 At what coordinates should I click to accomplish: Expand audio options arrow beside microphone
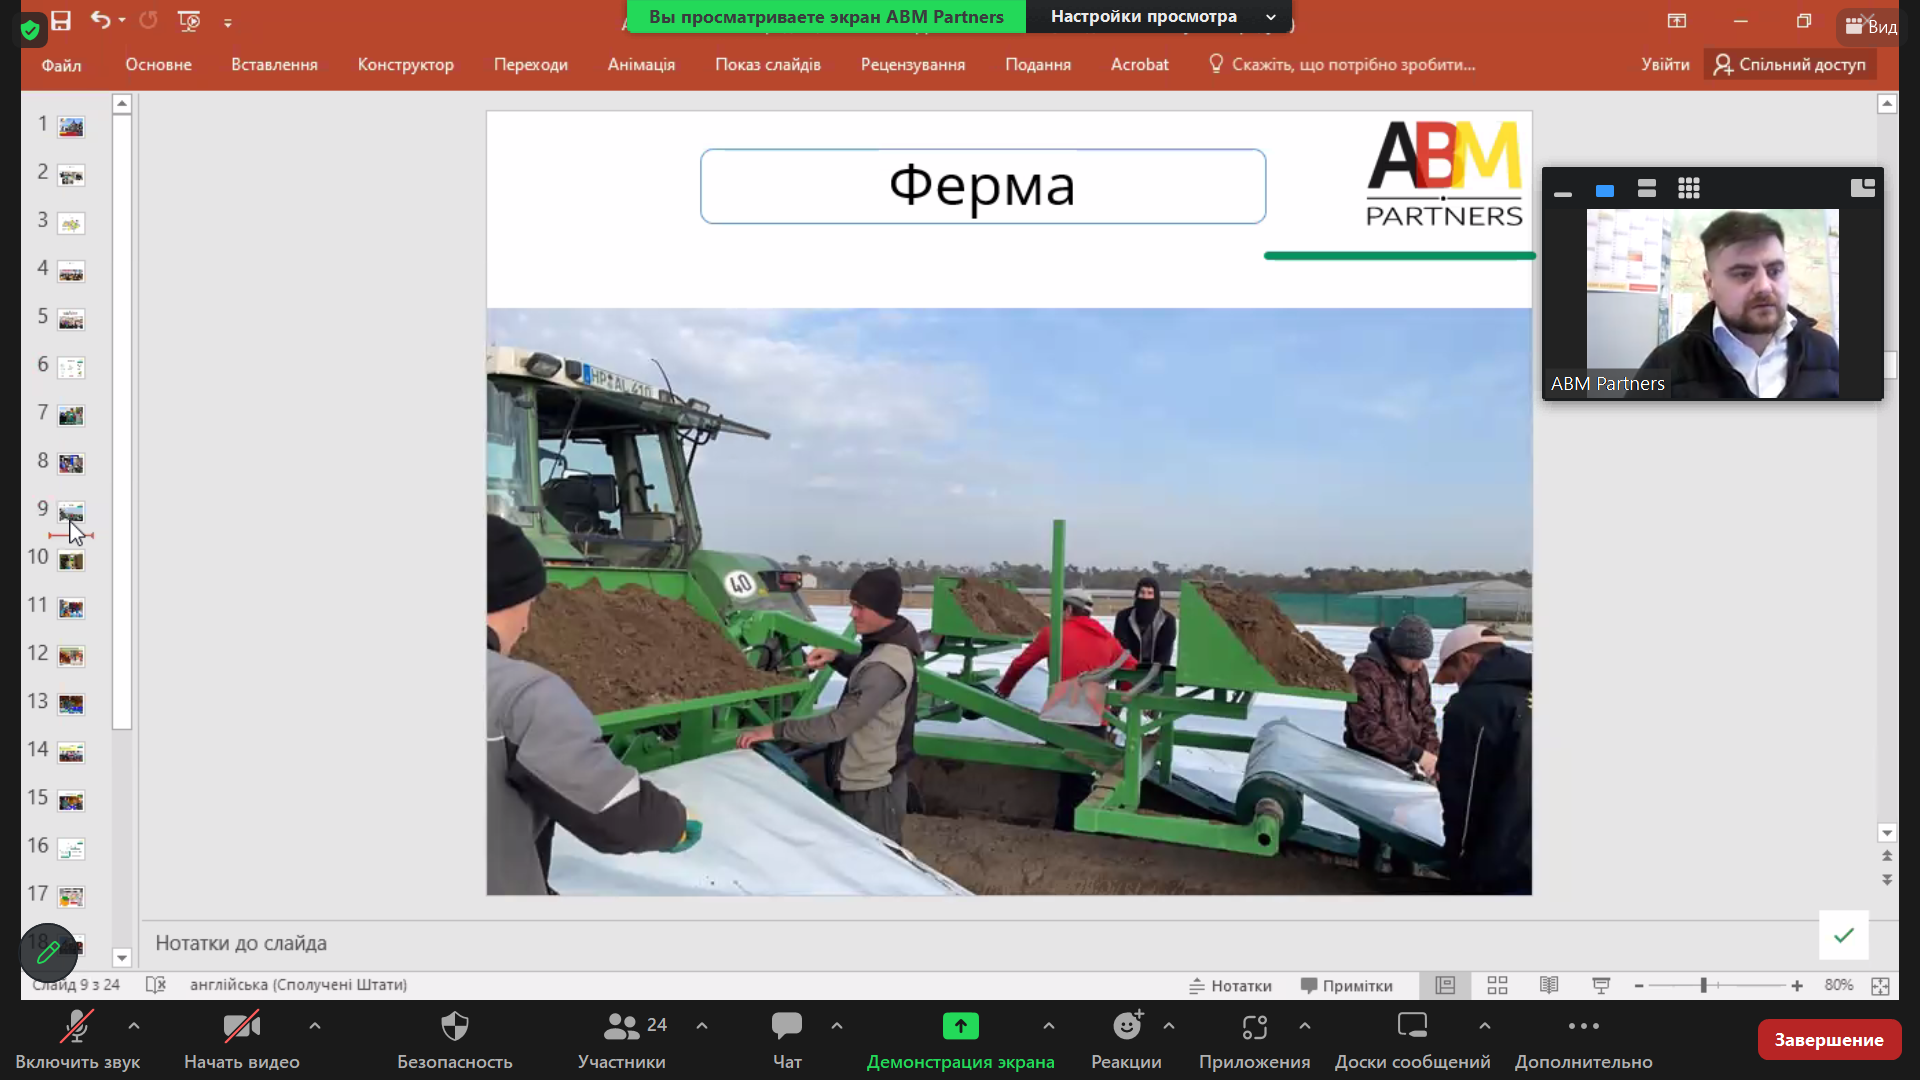click(x=134, y=1026)
